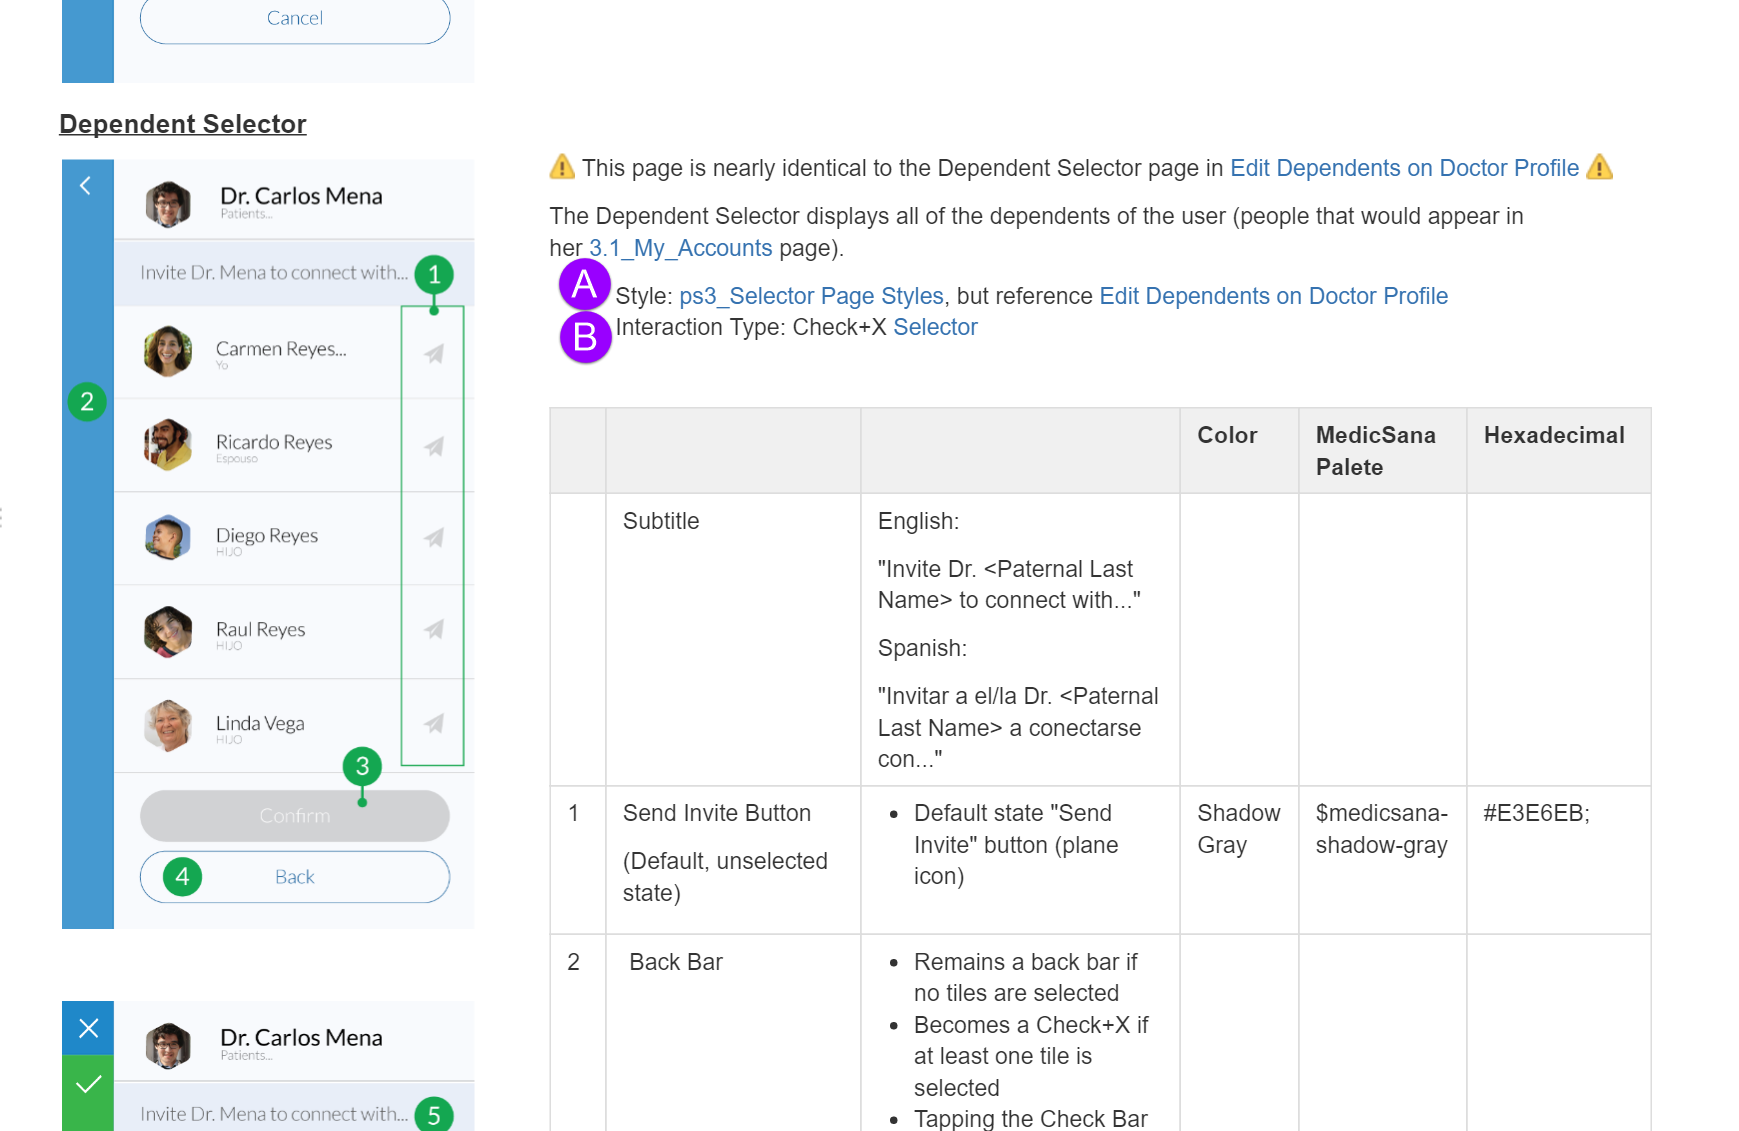
Task: Click the grayed-out Confirm button
Action: point(294,816)
